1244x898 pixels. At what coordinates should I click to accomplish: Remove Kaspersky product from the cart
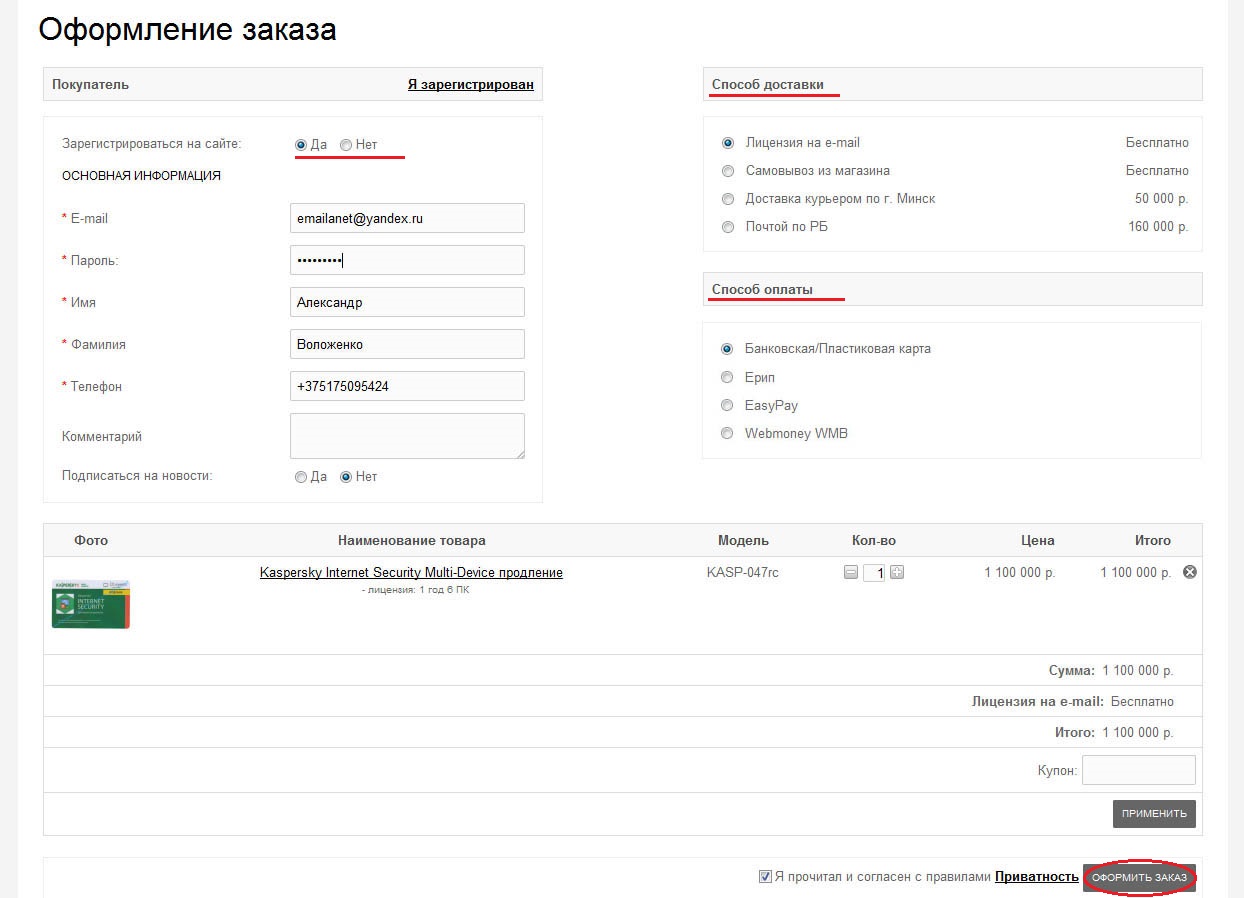click(1189, 572)
